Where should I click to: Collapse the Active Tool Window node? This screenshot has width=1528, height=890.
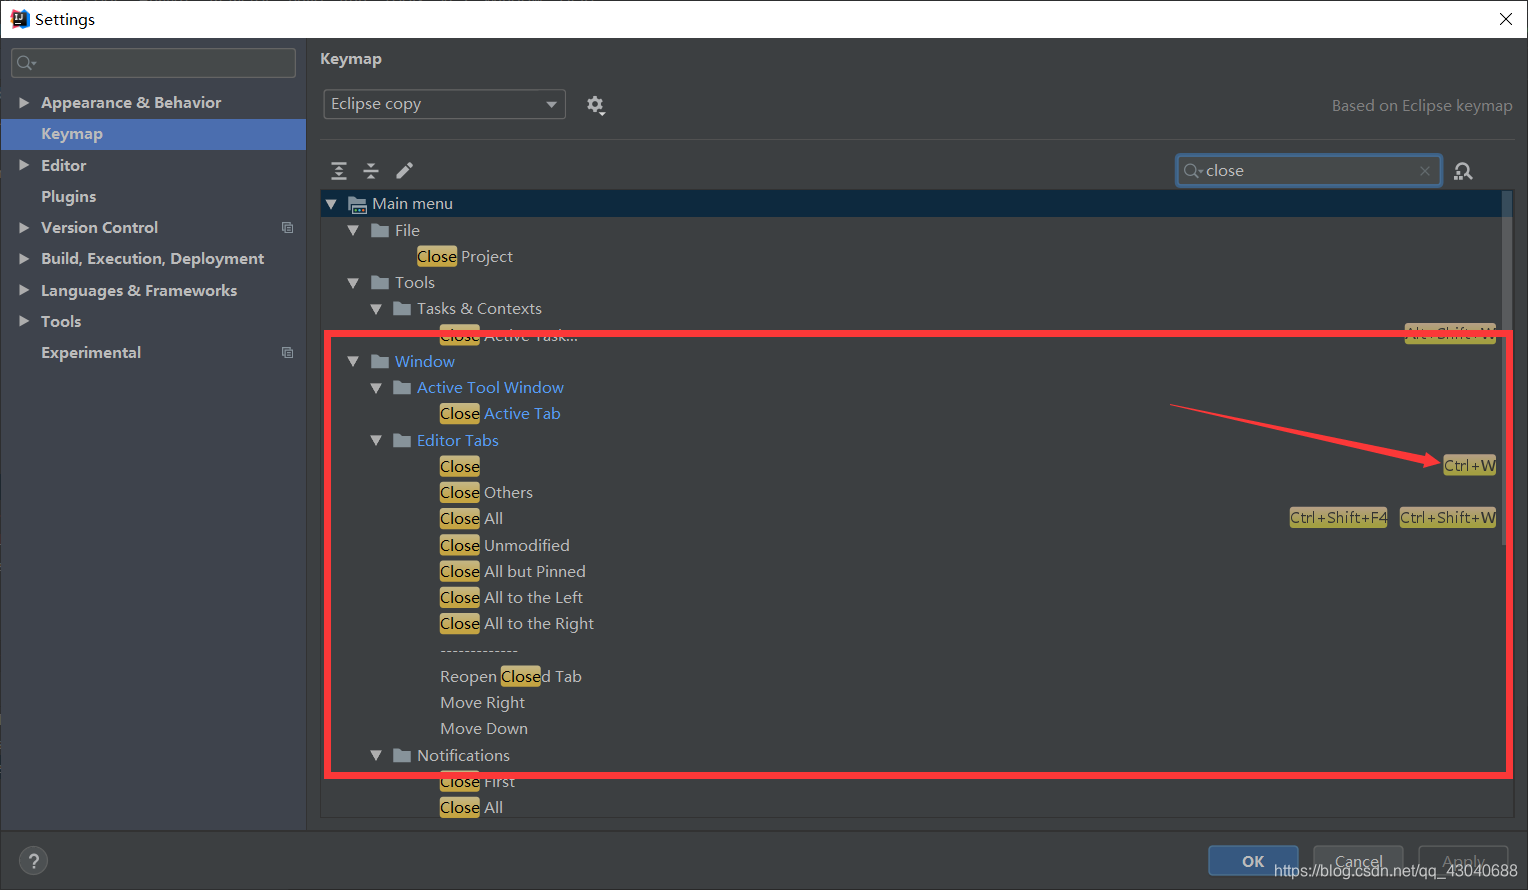tap(376, 388)
